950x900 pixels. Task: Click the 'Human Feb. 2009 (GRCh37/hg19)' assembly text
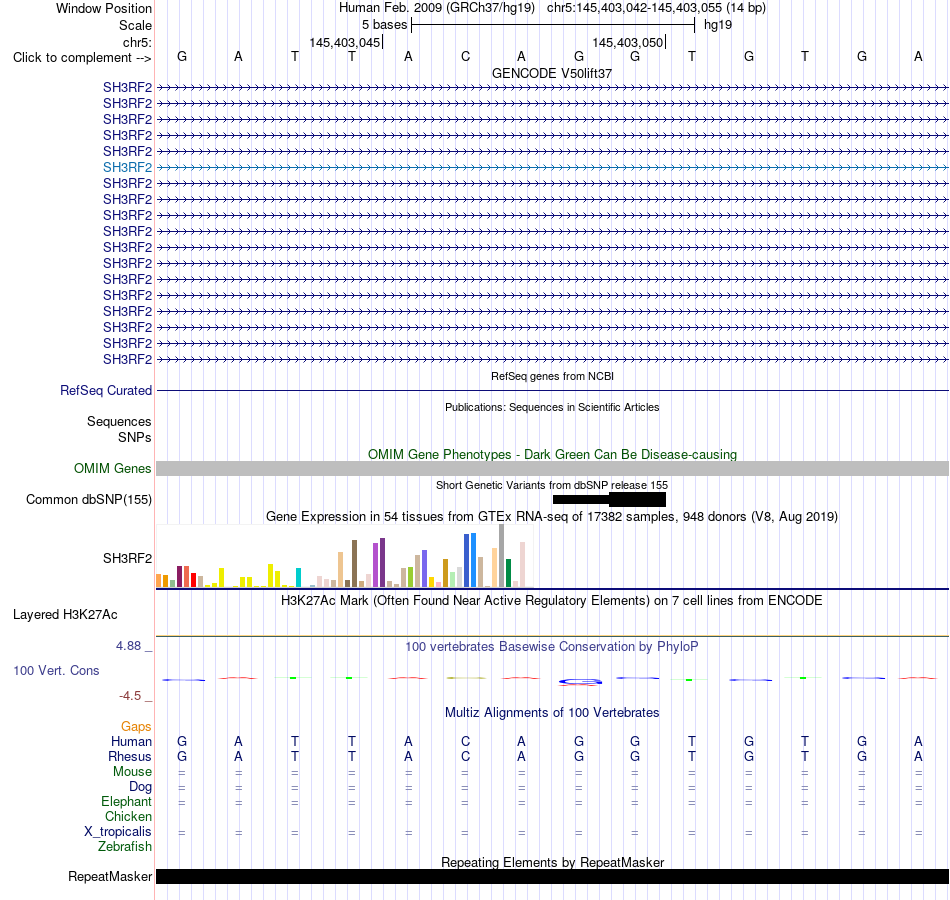437,8
